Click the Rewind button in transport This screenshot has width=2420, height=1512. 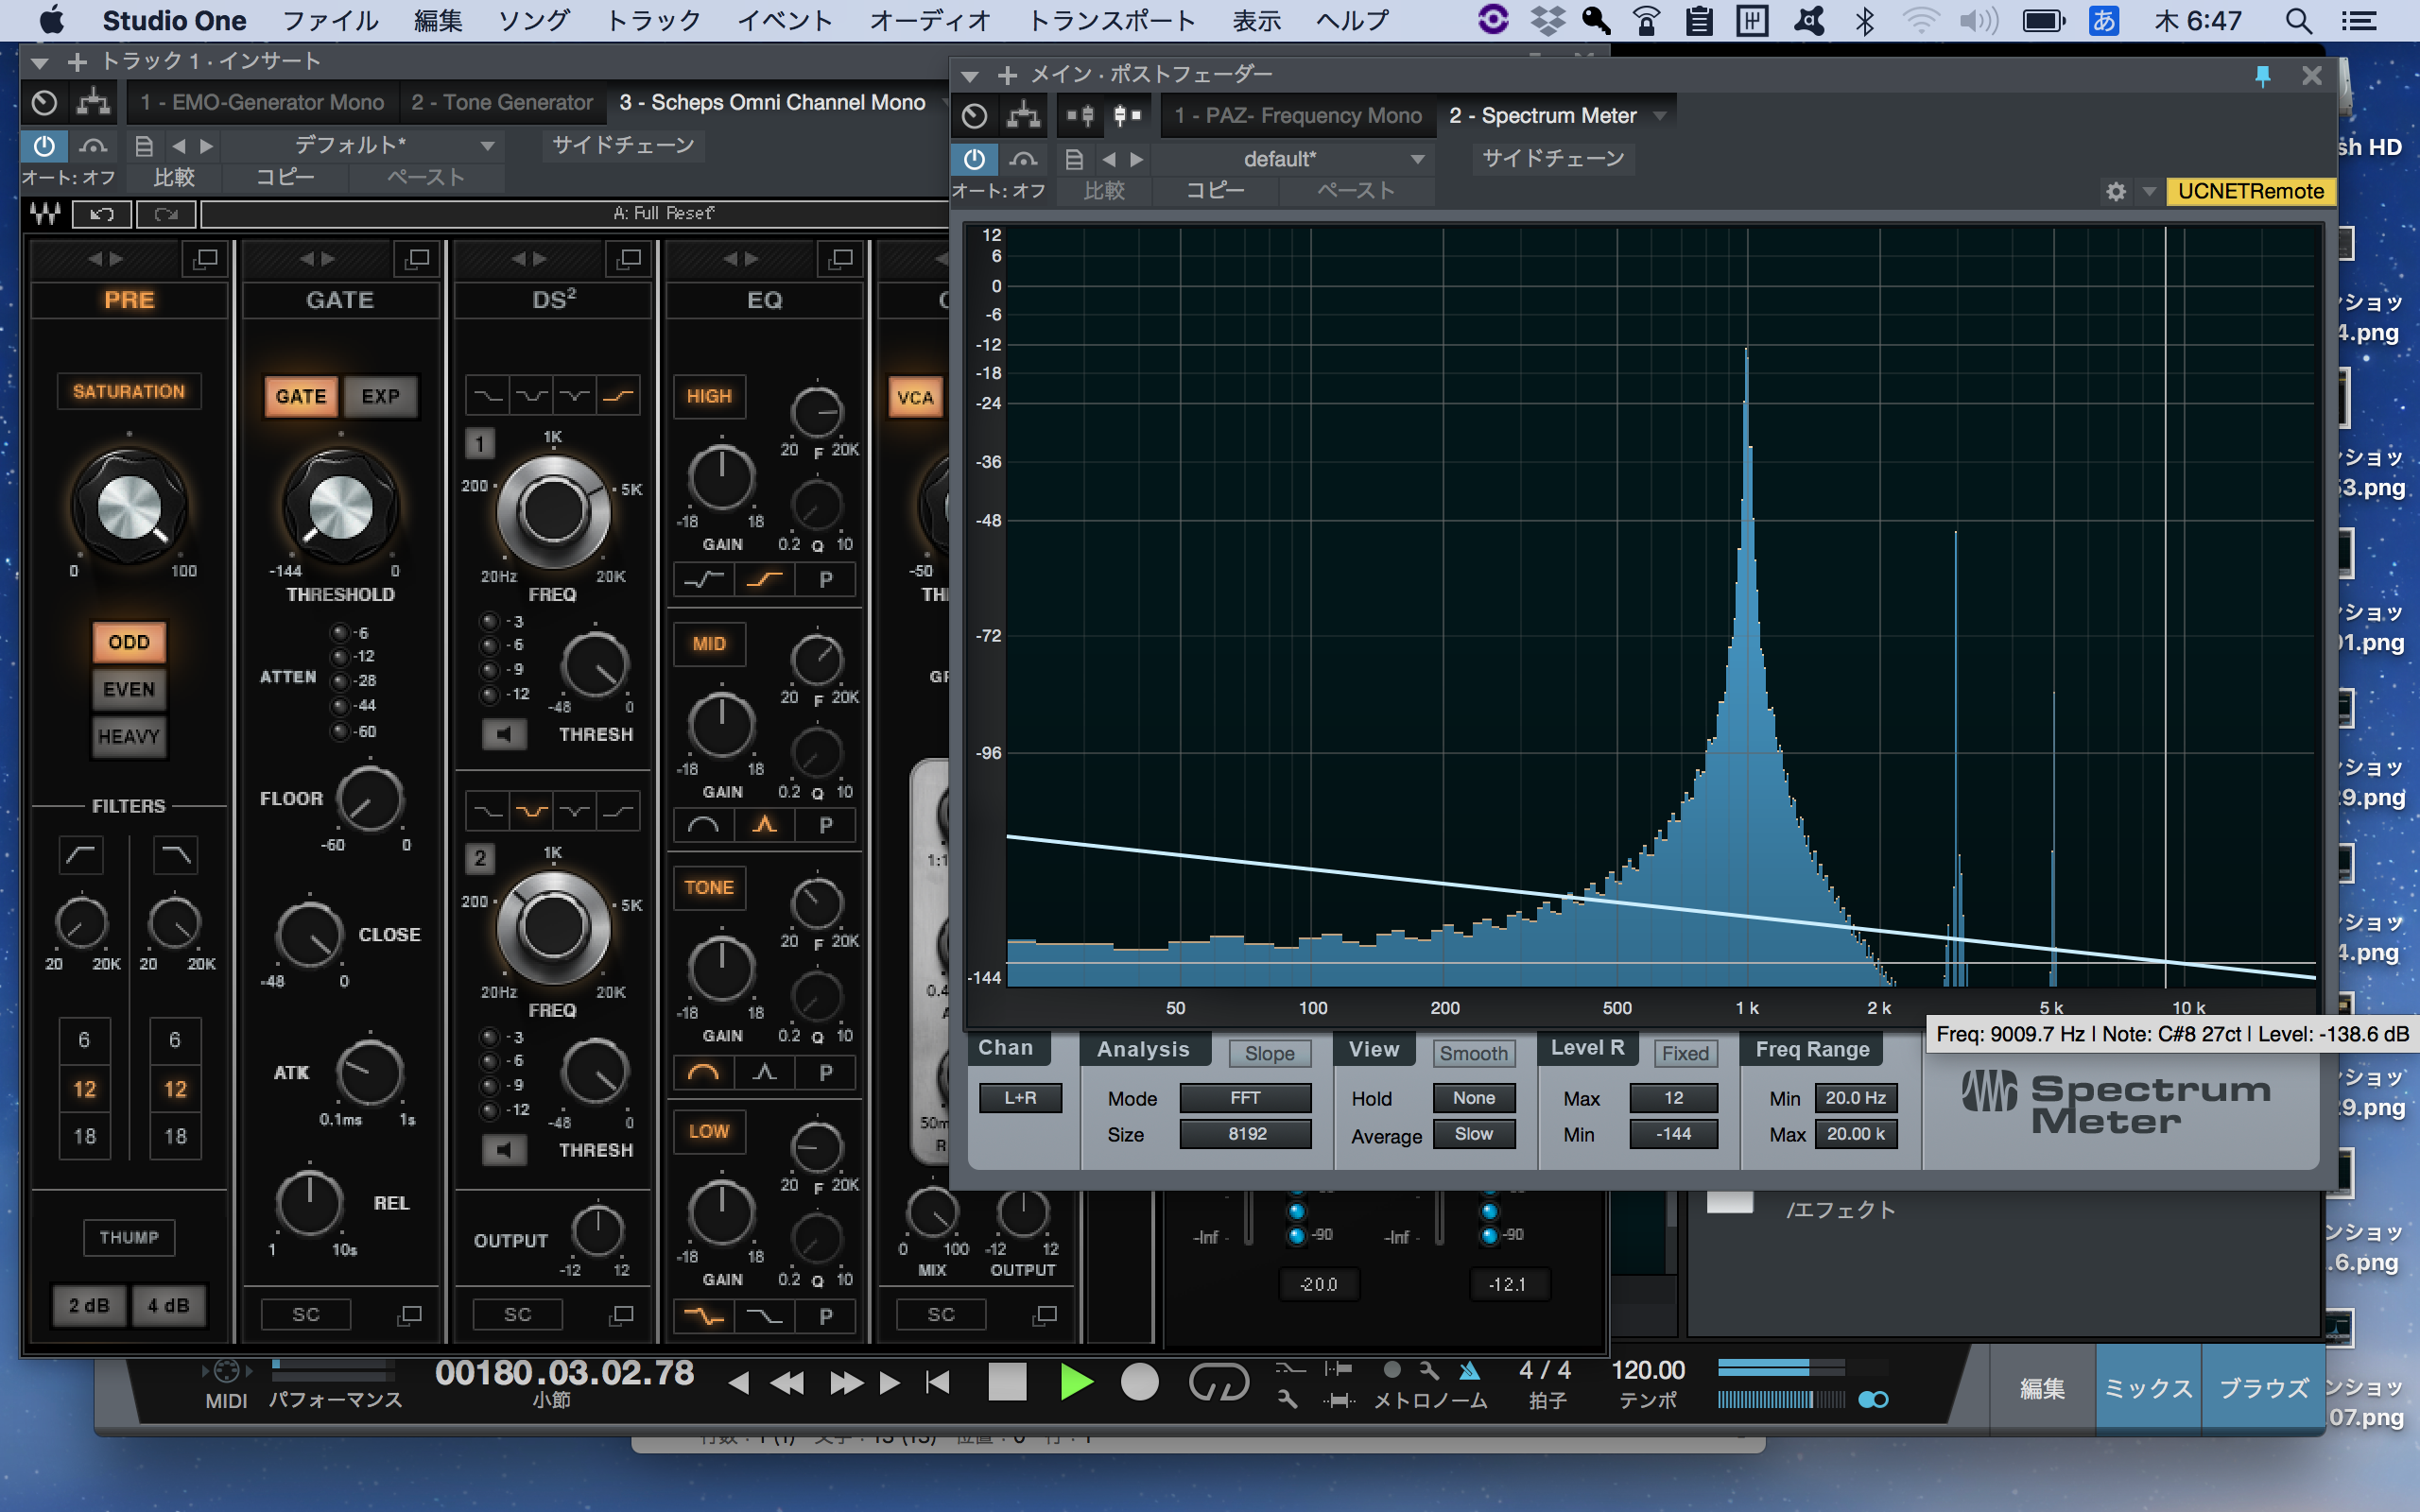click(787, 1383)
